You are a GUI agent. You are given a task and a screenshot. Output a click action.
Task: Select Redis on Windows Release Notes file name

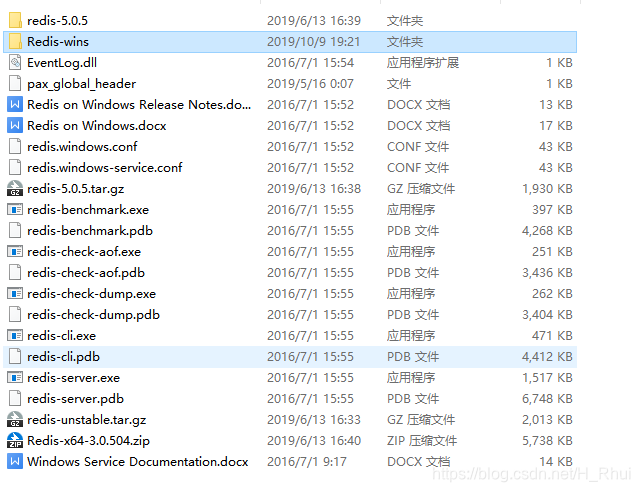tap(139, 105)
